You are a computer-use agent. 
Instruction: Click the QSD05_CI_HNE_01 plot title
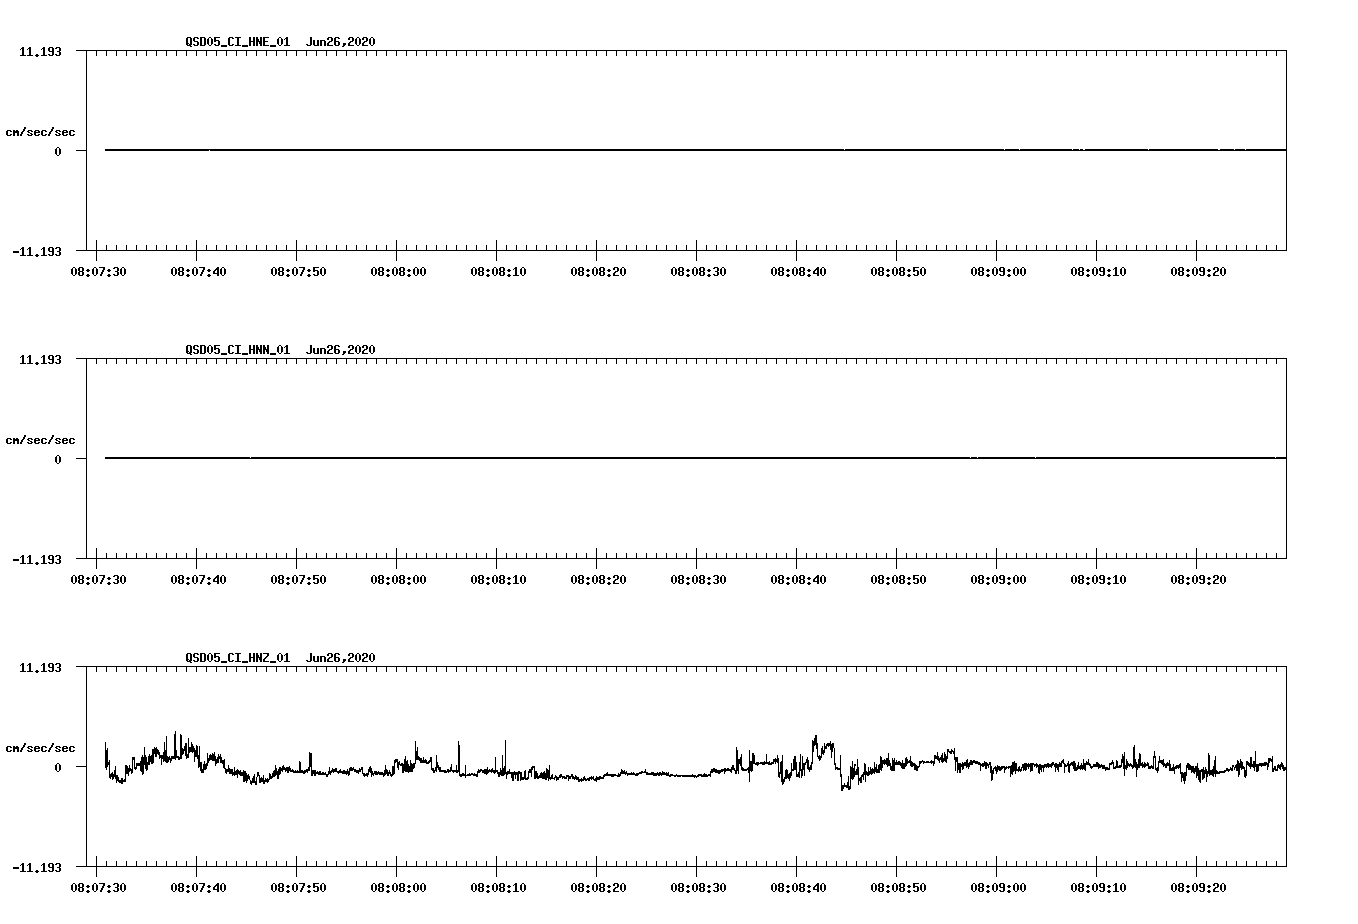[280, 42]
